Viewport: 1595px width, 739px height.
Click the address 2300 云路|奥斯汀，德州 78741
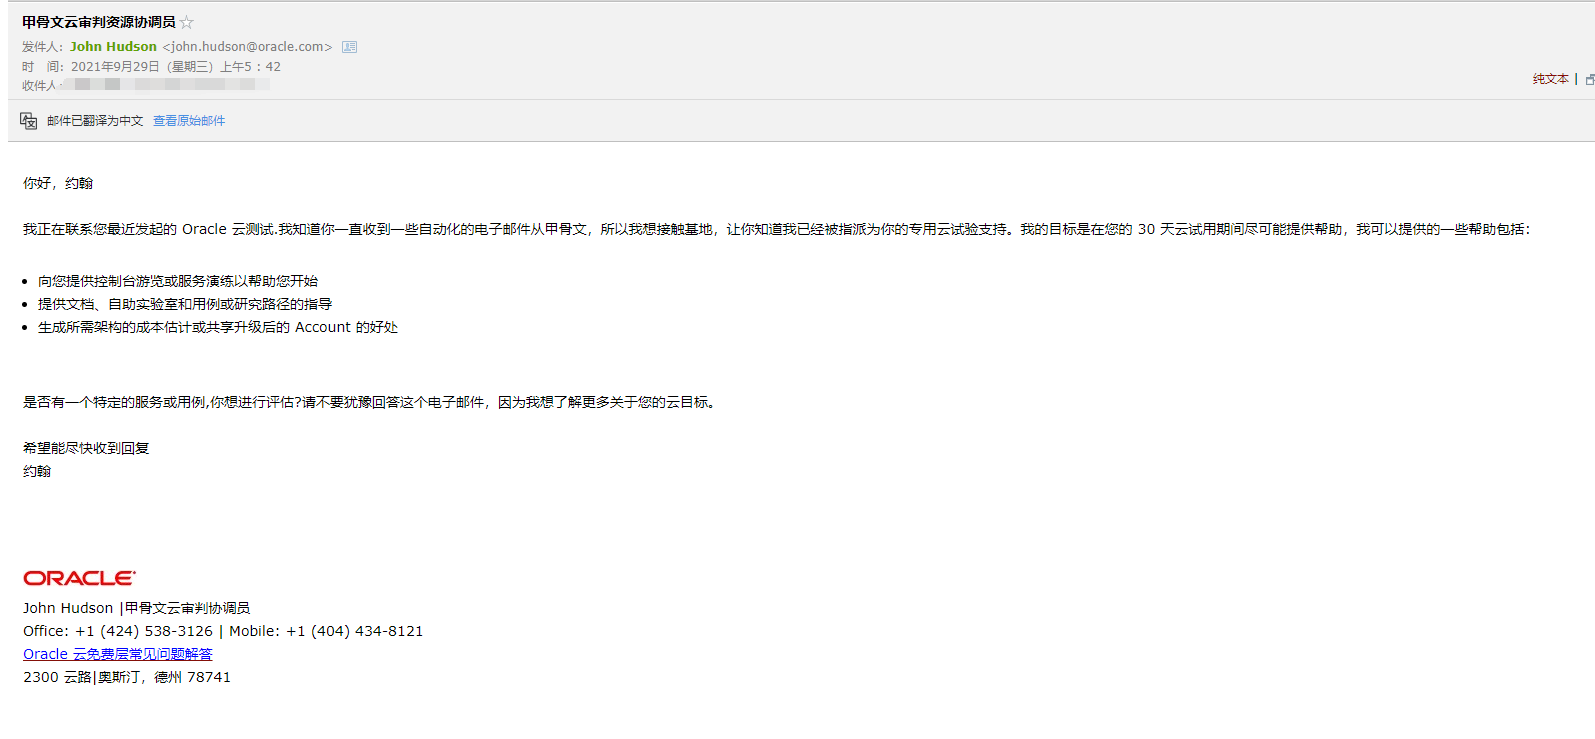point(127,677)
